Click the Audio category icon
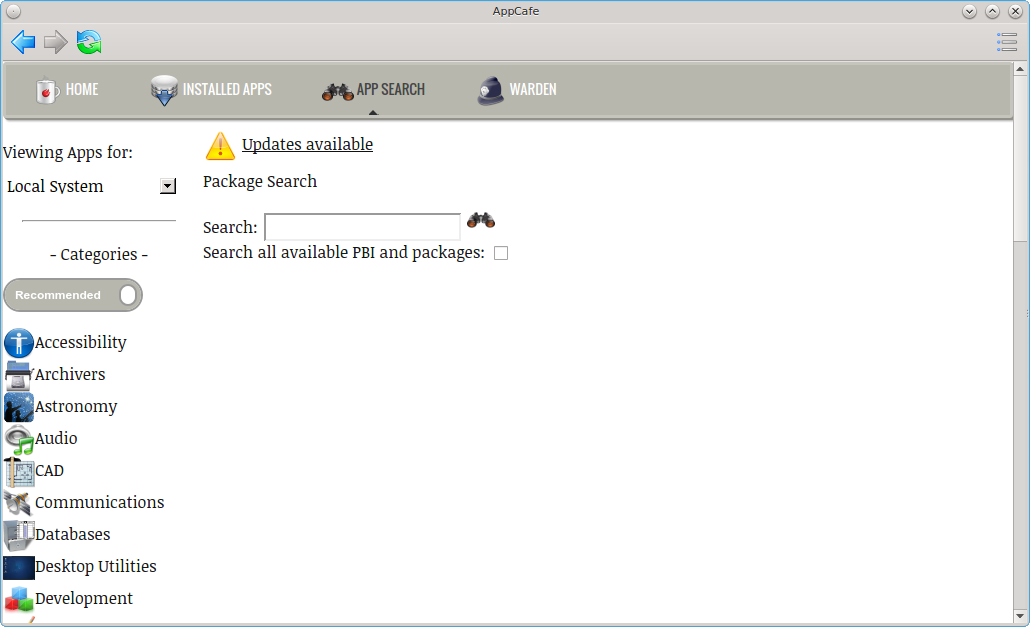1030x627 pixels. [x=18, y=439]
